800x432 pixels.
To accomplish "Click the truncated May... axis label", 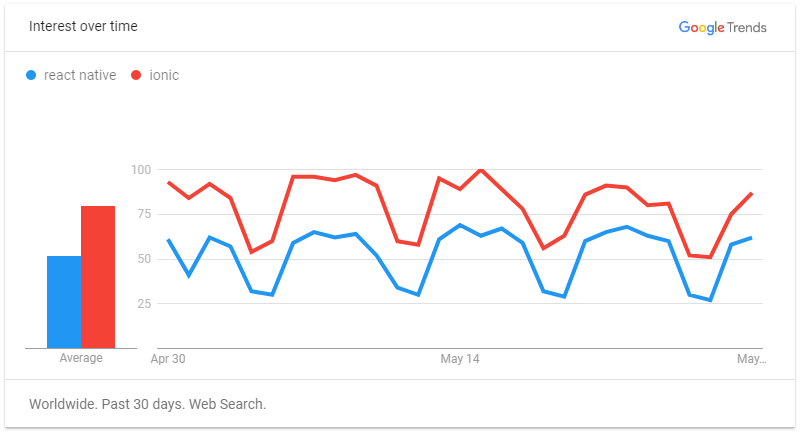I will point(752,359).
